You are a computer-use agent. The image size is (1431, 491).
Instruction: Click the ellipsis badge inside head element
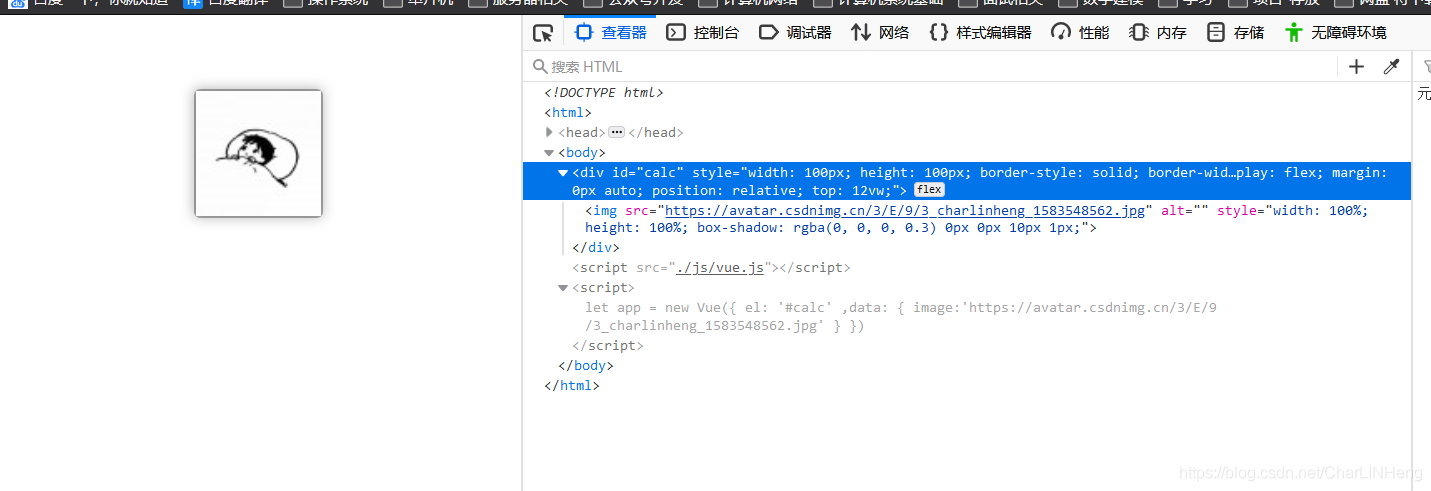(616, 132)
